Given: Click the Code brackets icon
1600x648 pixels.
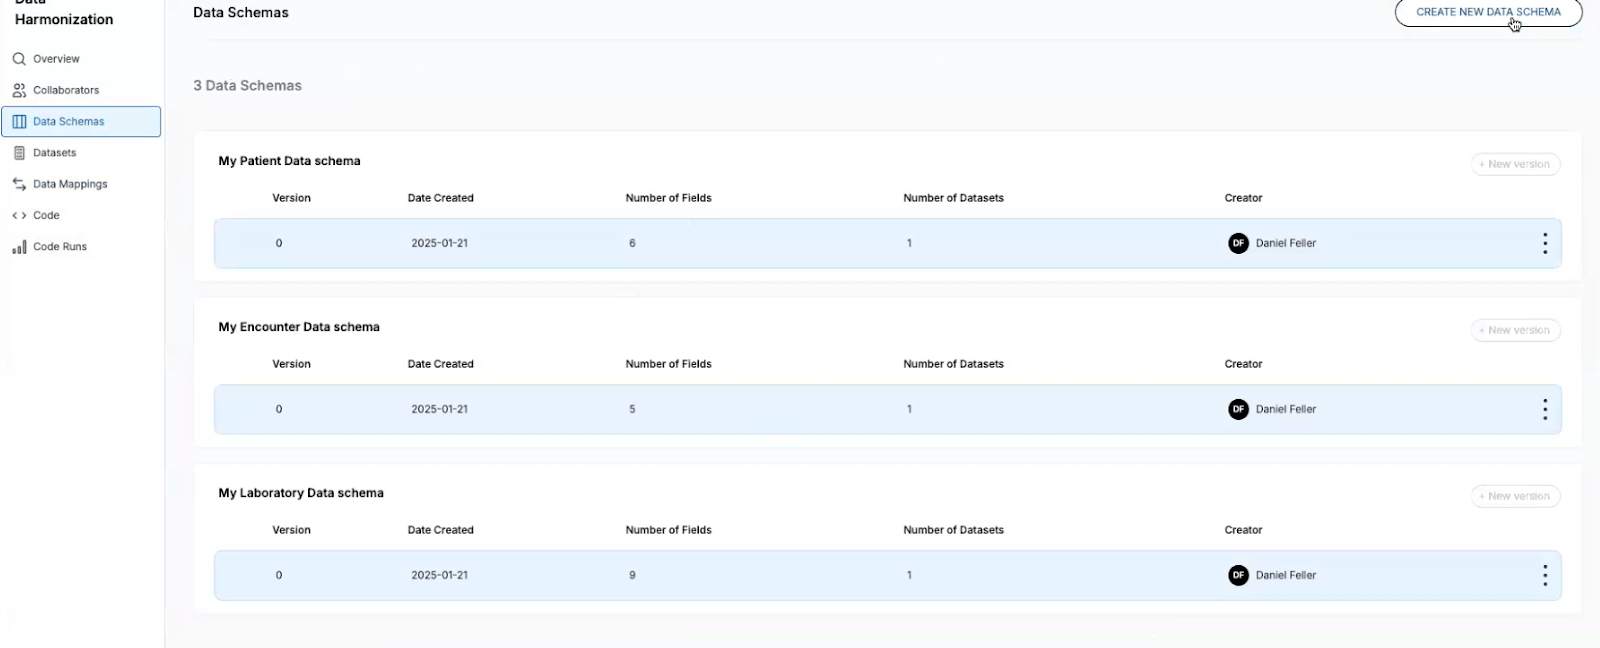Looking at the screenshot, I should pyautogui.click(x=19, y=215).
